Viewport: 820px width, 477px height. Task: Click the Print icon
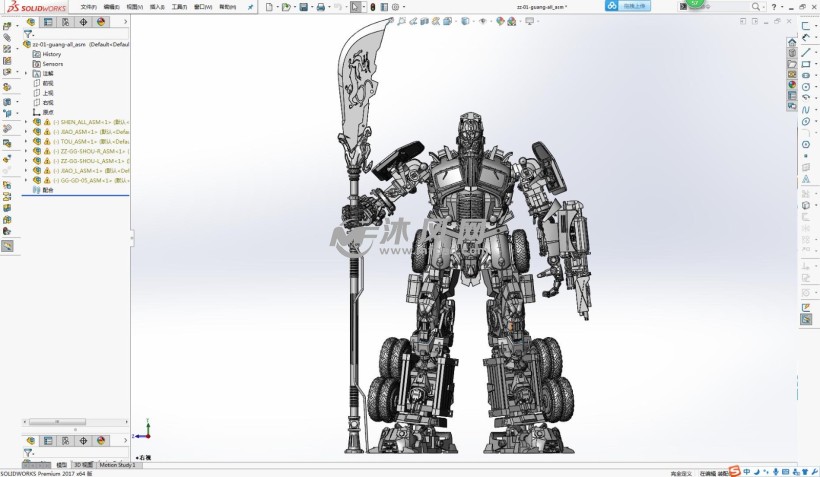click(x=321, y=7)
